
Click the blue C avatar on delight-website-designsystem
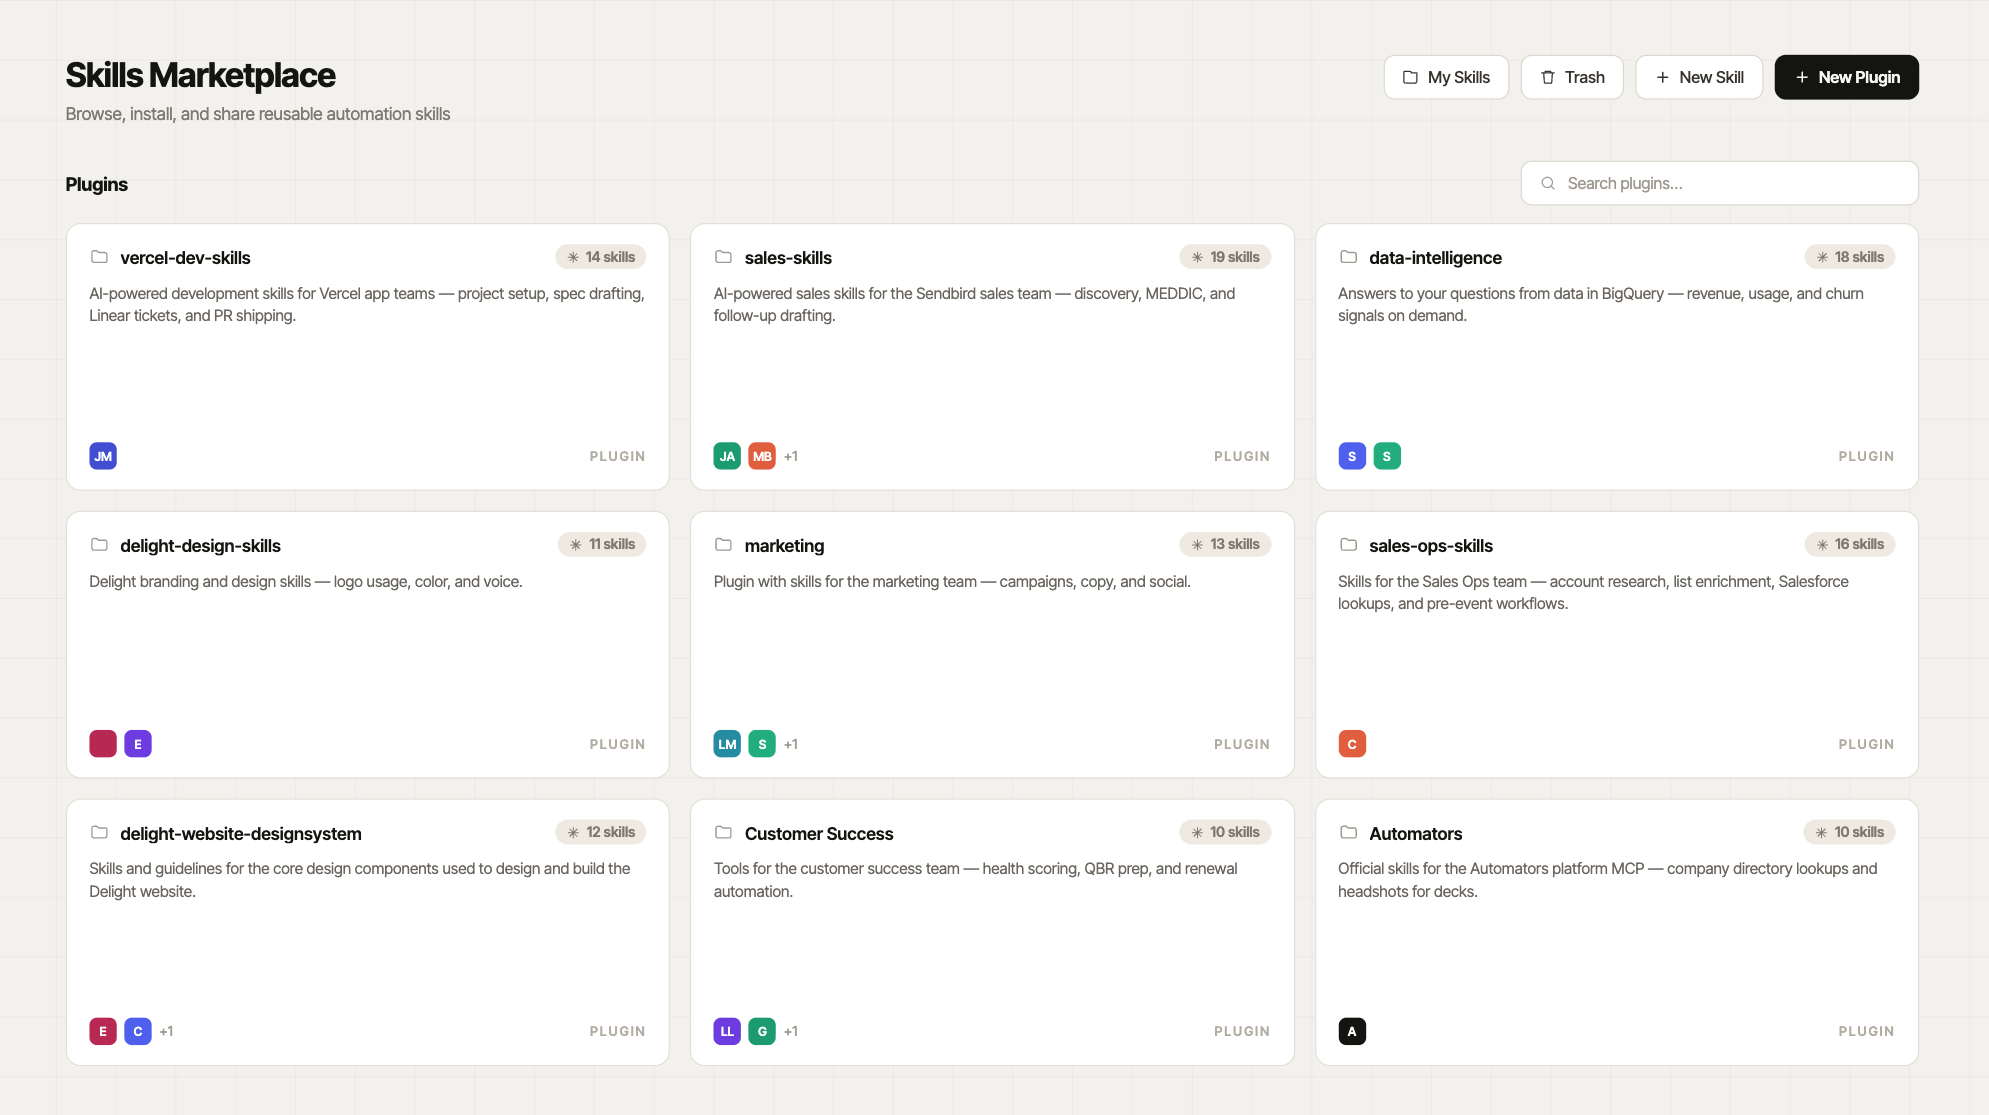click(138, 1031)
